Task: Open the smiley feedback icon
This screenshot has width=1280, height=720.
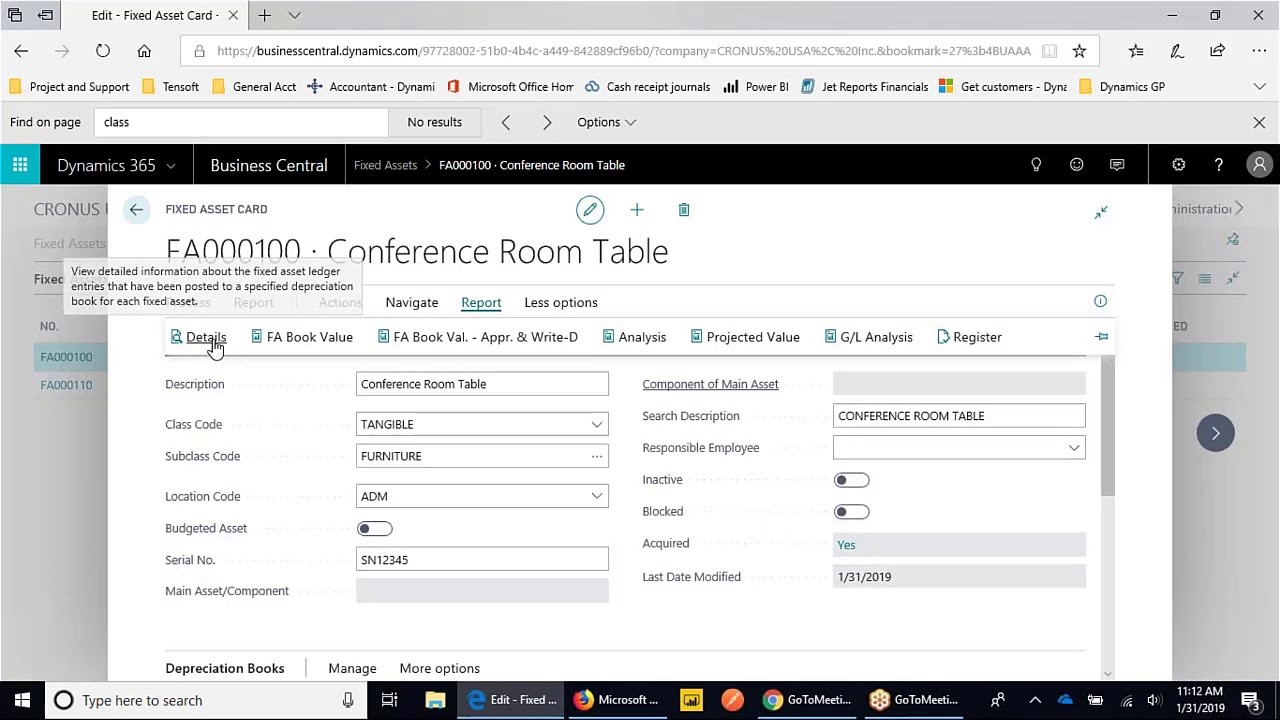Action: [x=1077, y=165]
